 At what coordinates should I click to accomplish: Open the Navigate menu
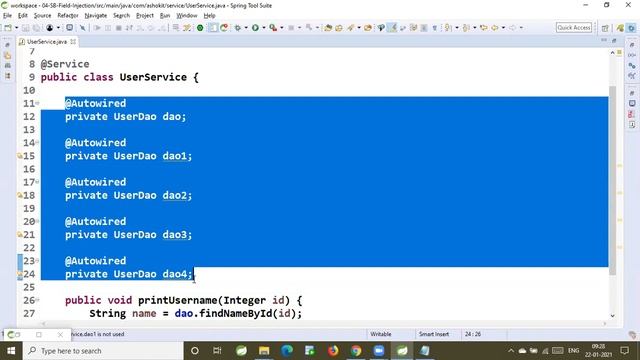point(96,16)
